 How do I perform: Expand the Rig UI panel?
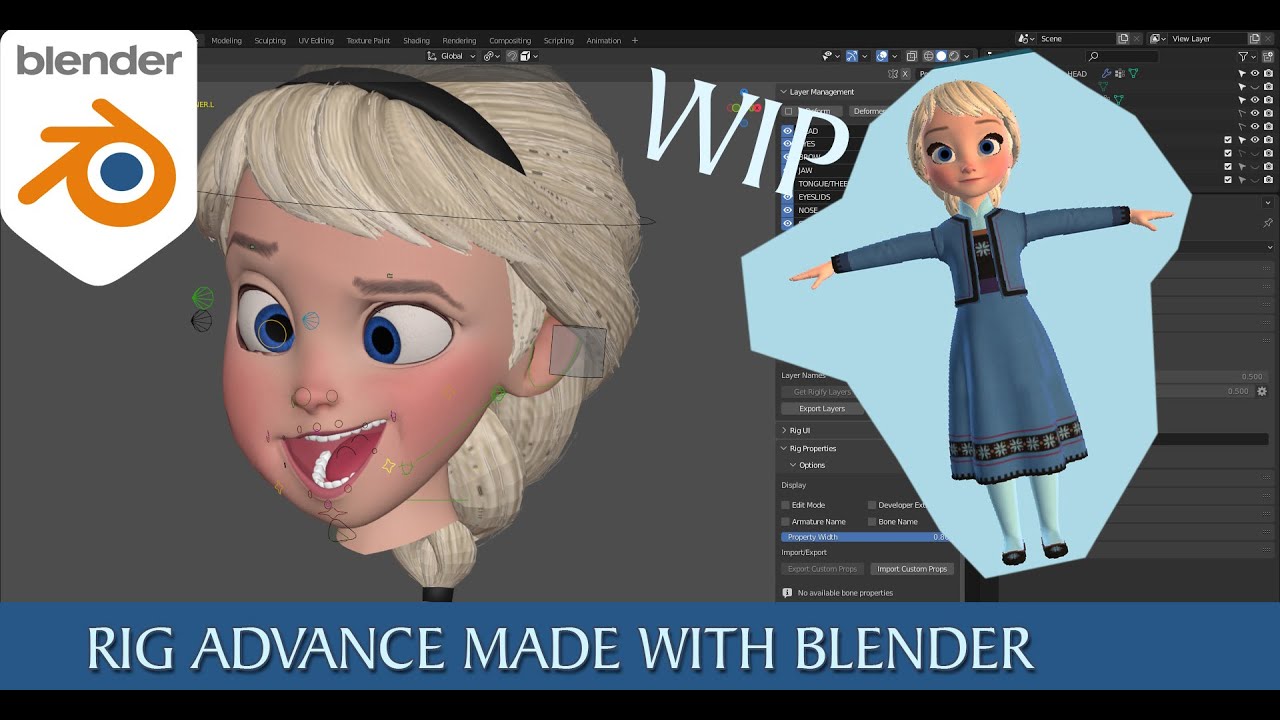[784, 431]
